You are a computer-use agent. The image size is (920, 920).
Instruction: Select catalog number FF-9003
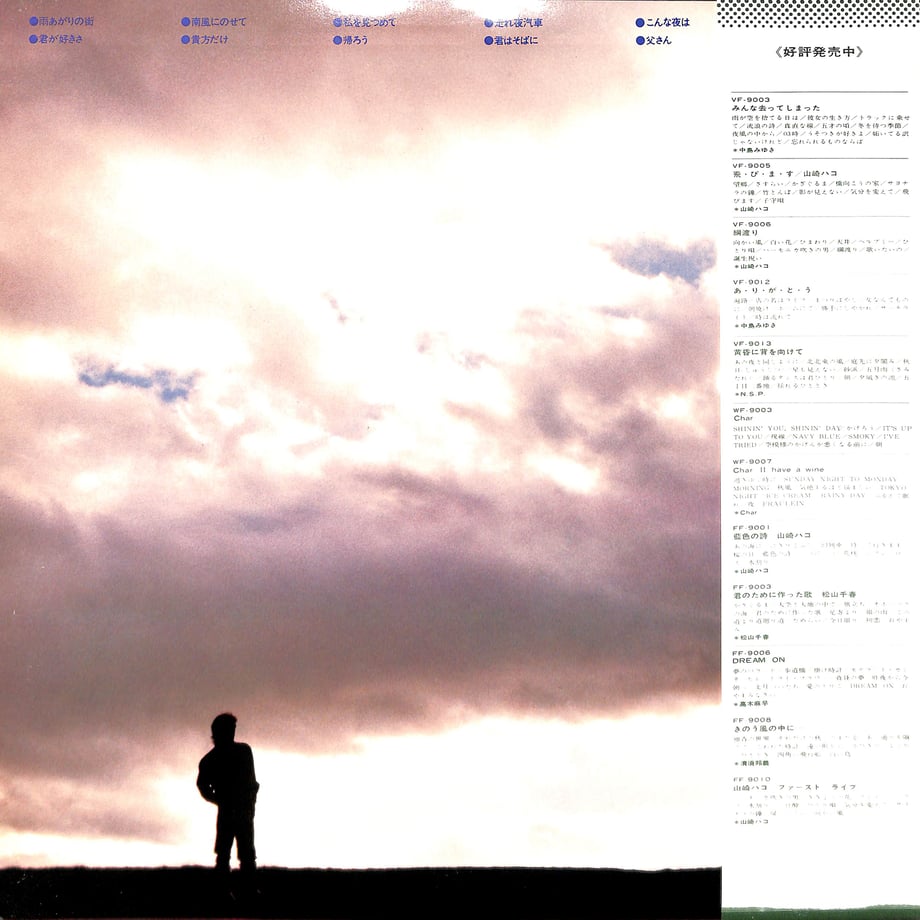(752, 587)
